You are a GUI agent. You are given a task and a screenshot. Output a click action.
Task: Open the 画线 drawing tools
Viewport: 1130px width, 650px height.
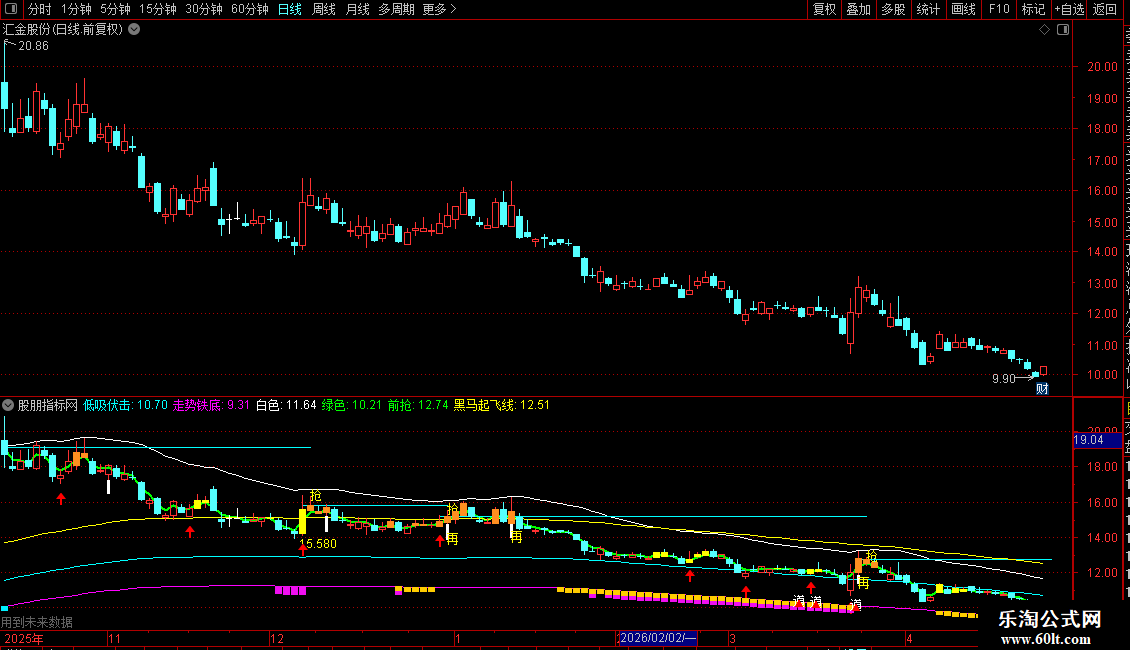coord(963,9)
